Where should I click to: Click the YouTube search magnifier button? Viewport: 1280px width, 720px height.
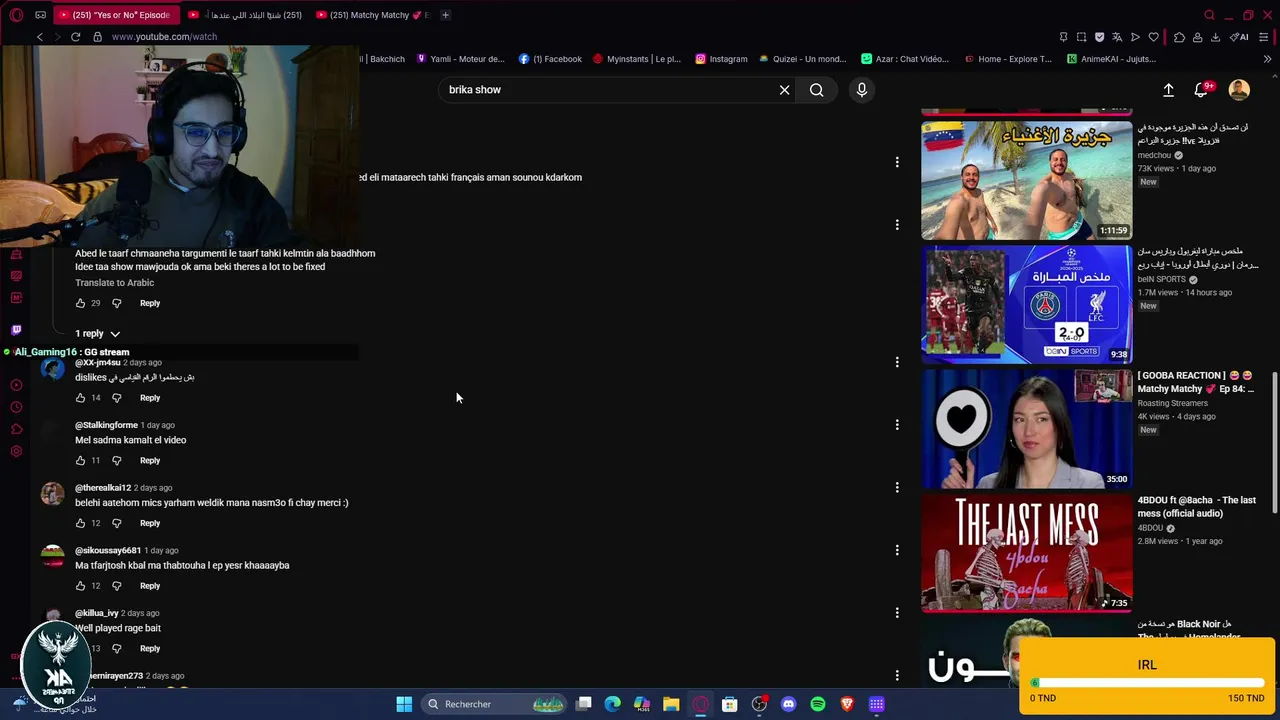pos(817,90)
